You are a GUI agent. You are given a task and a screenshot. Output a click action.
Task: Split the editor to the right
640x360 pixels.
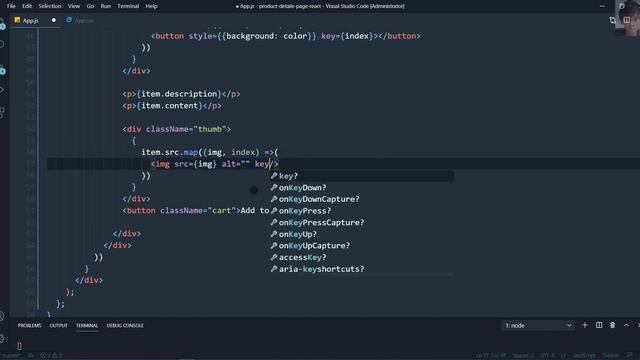(627, 20)
